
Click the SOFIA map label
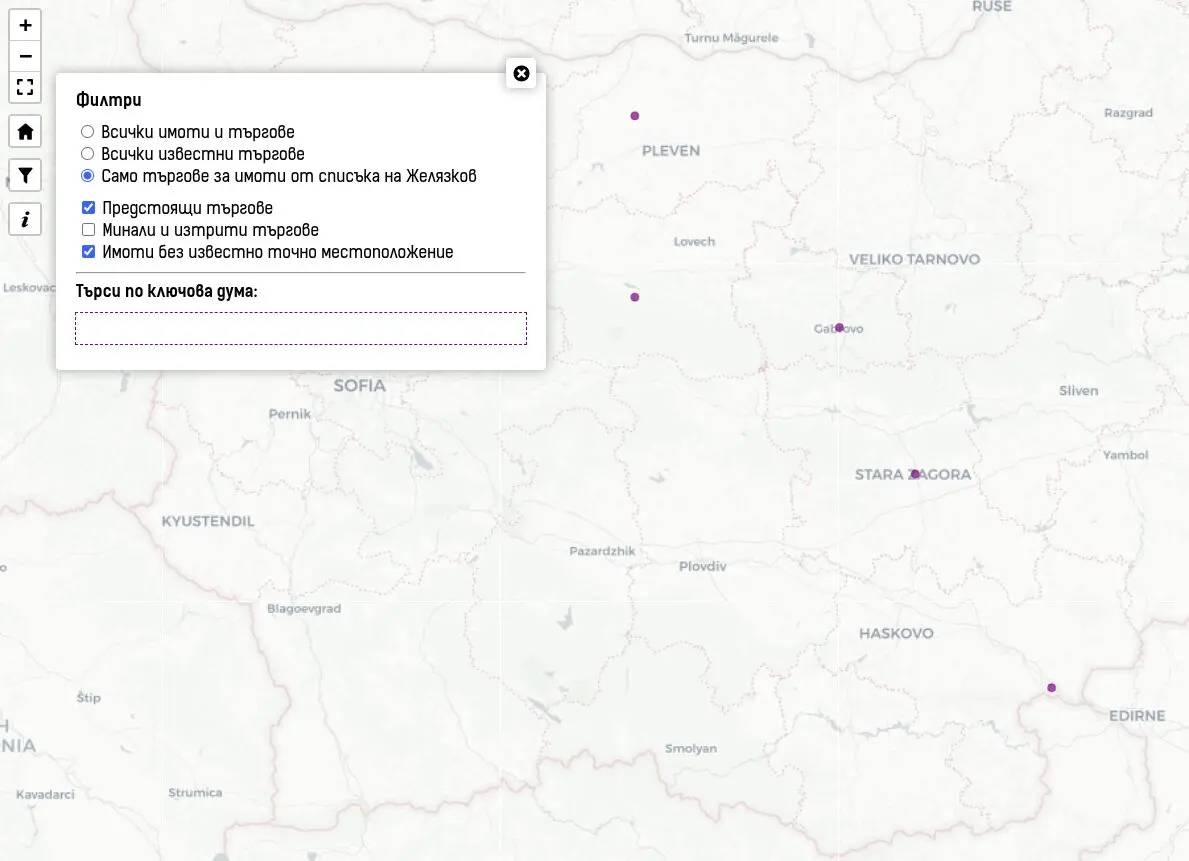[x=359, y=385]
